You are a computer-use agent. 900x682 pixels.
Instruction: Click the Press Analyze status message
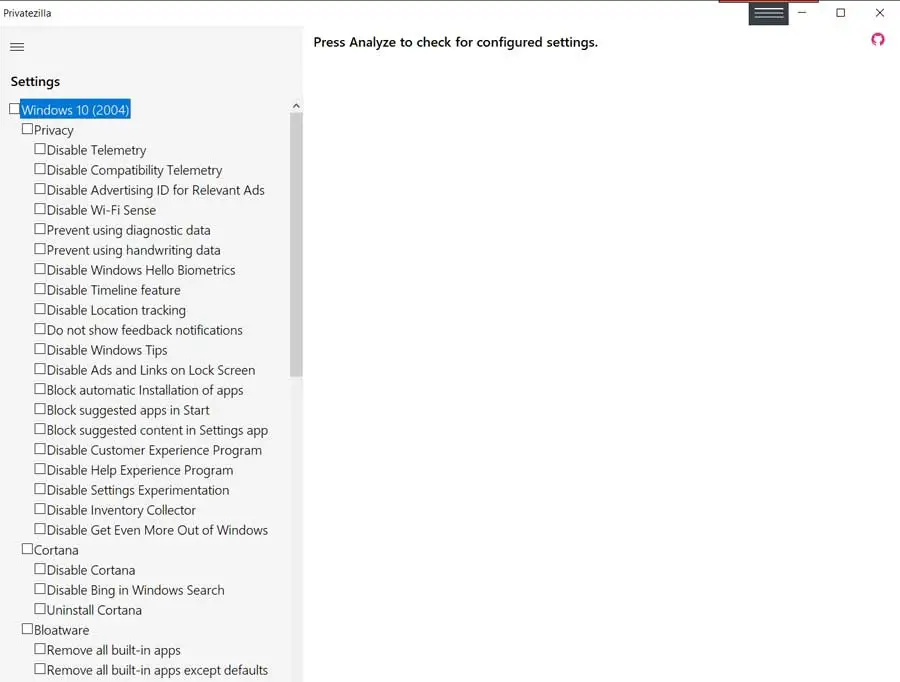pos(455,42)
